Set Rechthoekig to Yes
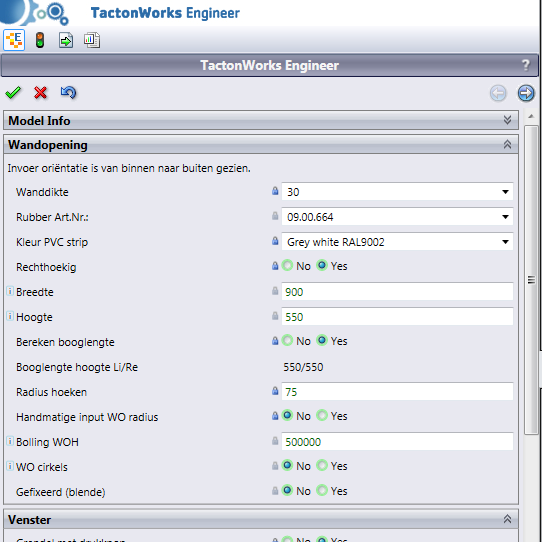The height and width of the screenshot is (542, 542). [x=322, y=265]
